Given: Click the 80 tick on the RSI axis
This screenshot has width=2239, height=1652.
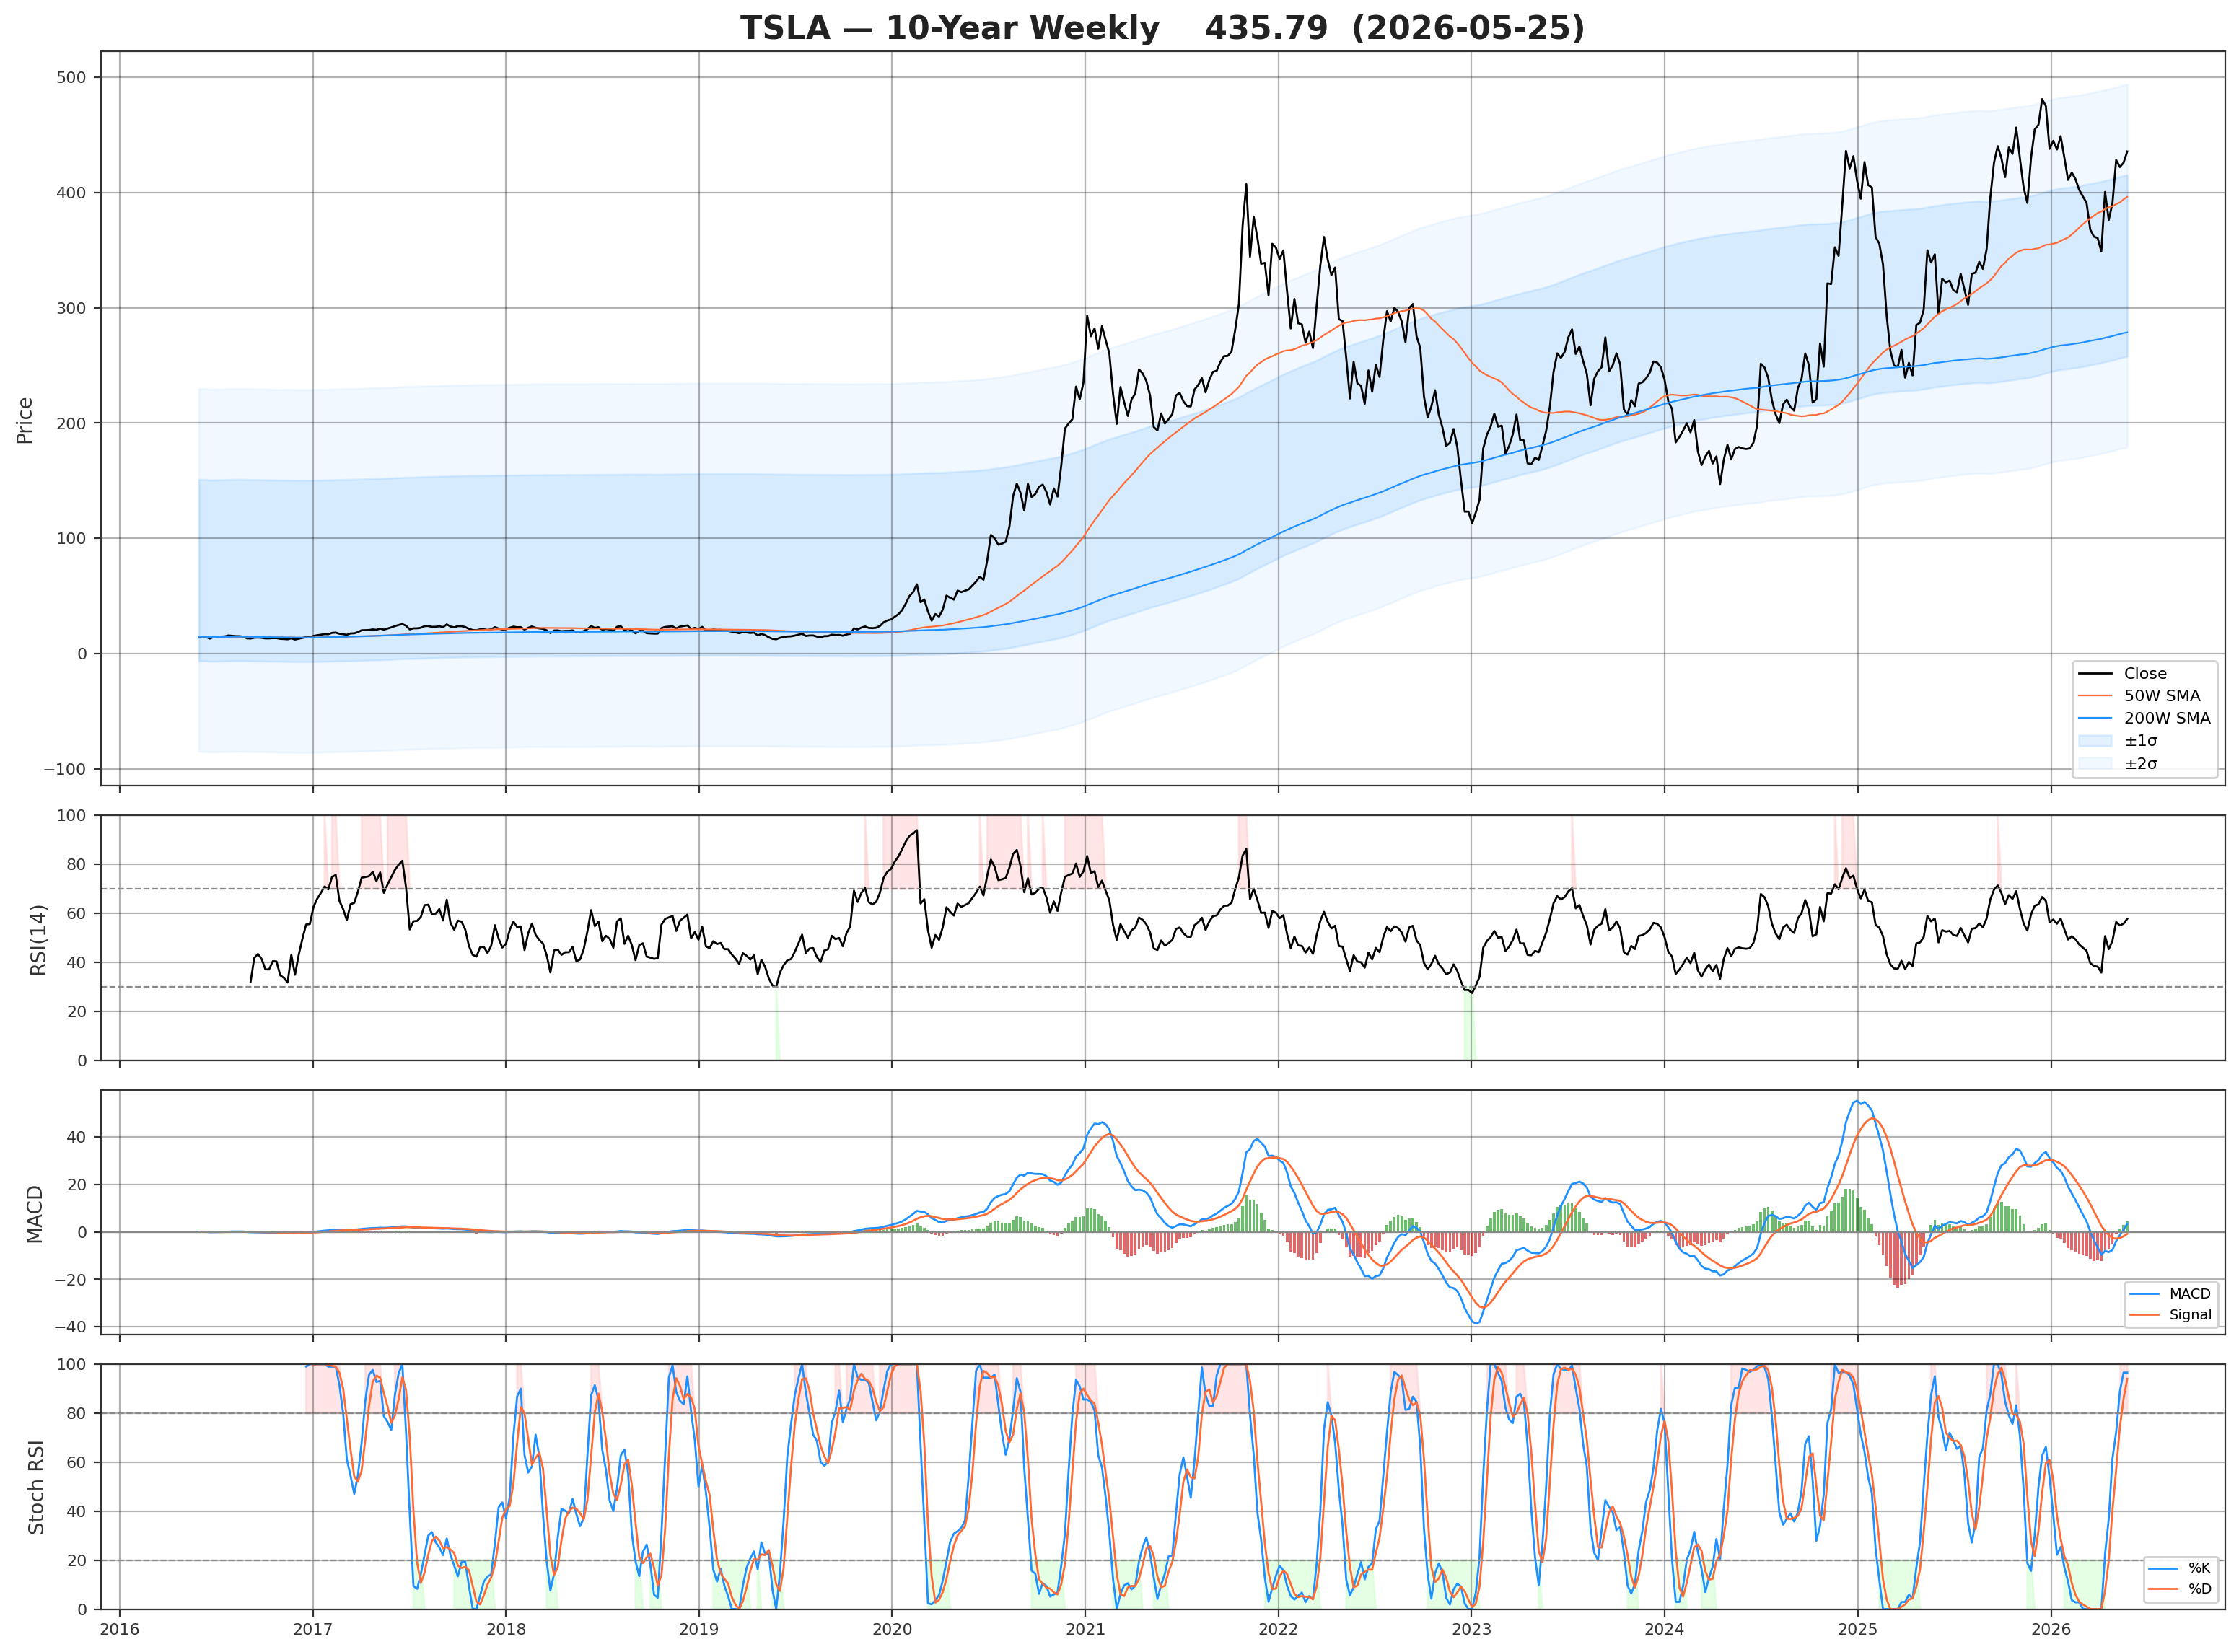Looking at the screenshot, I should 78,864.
